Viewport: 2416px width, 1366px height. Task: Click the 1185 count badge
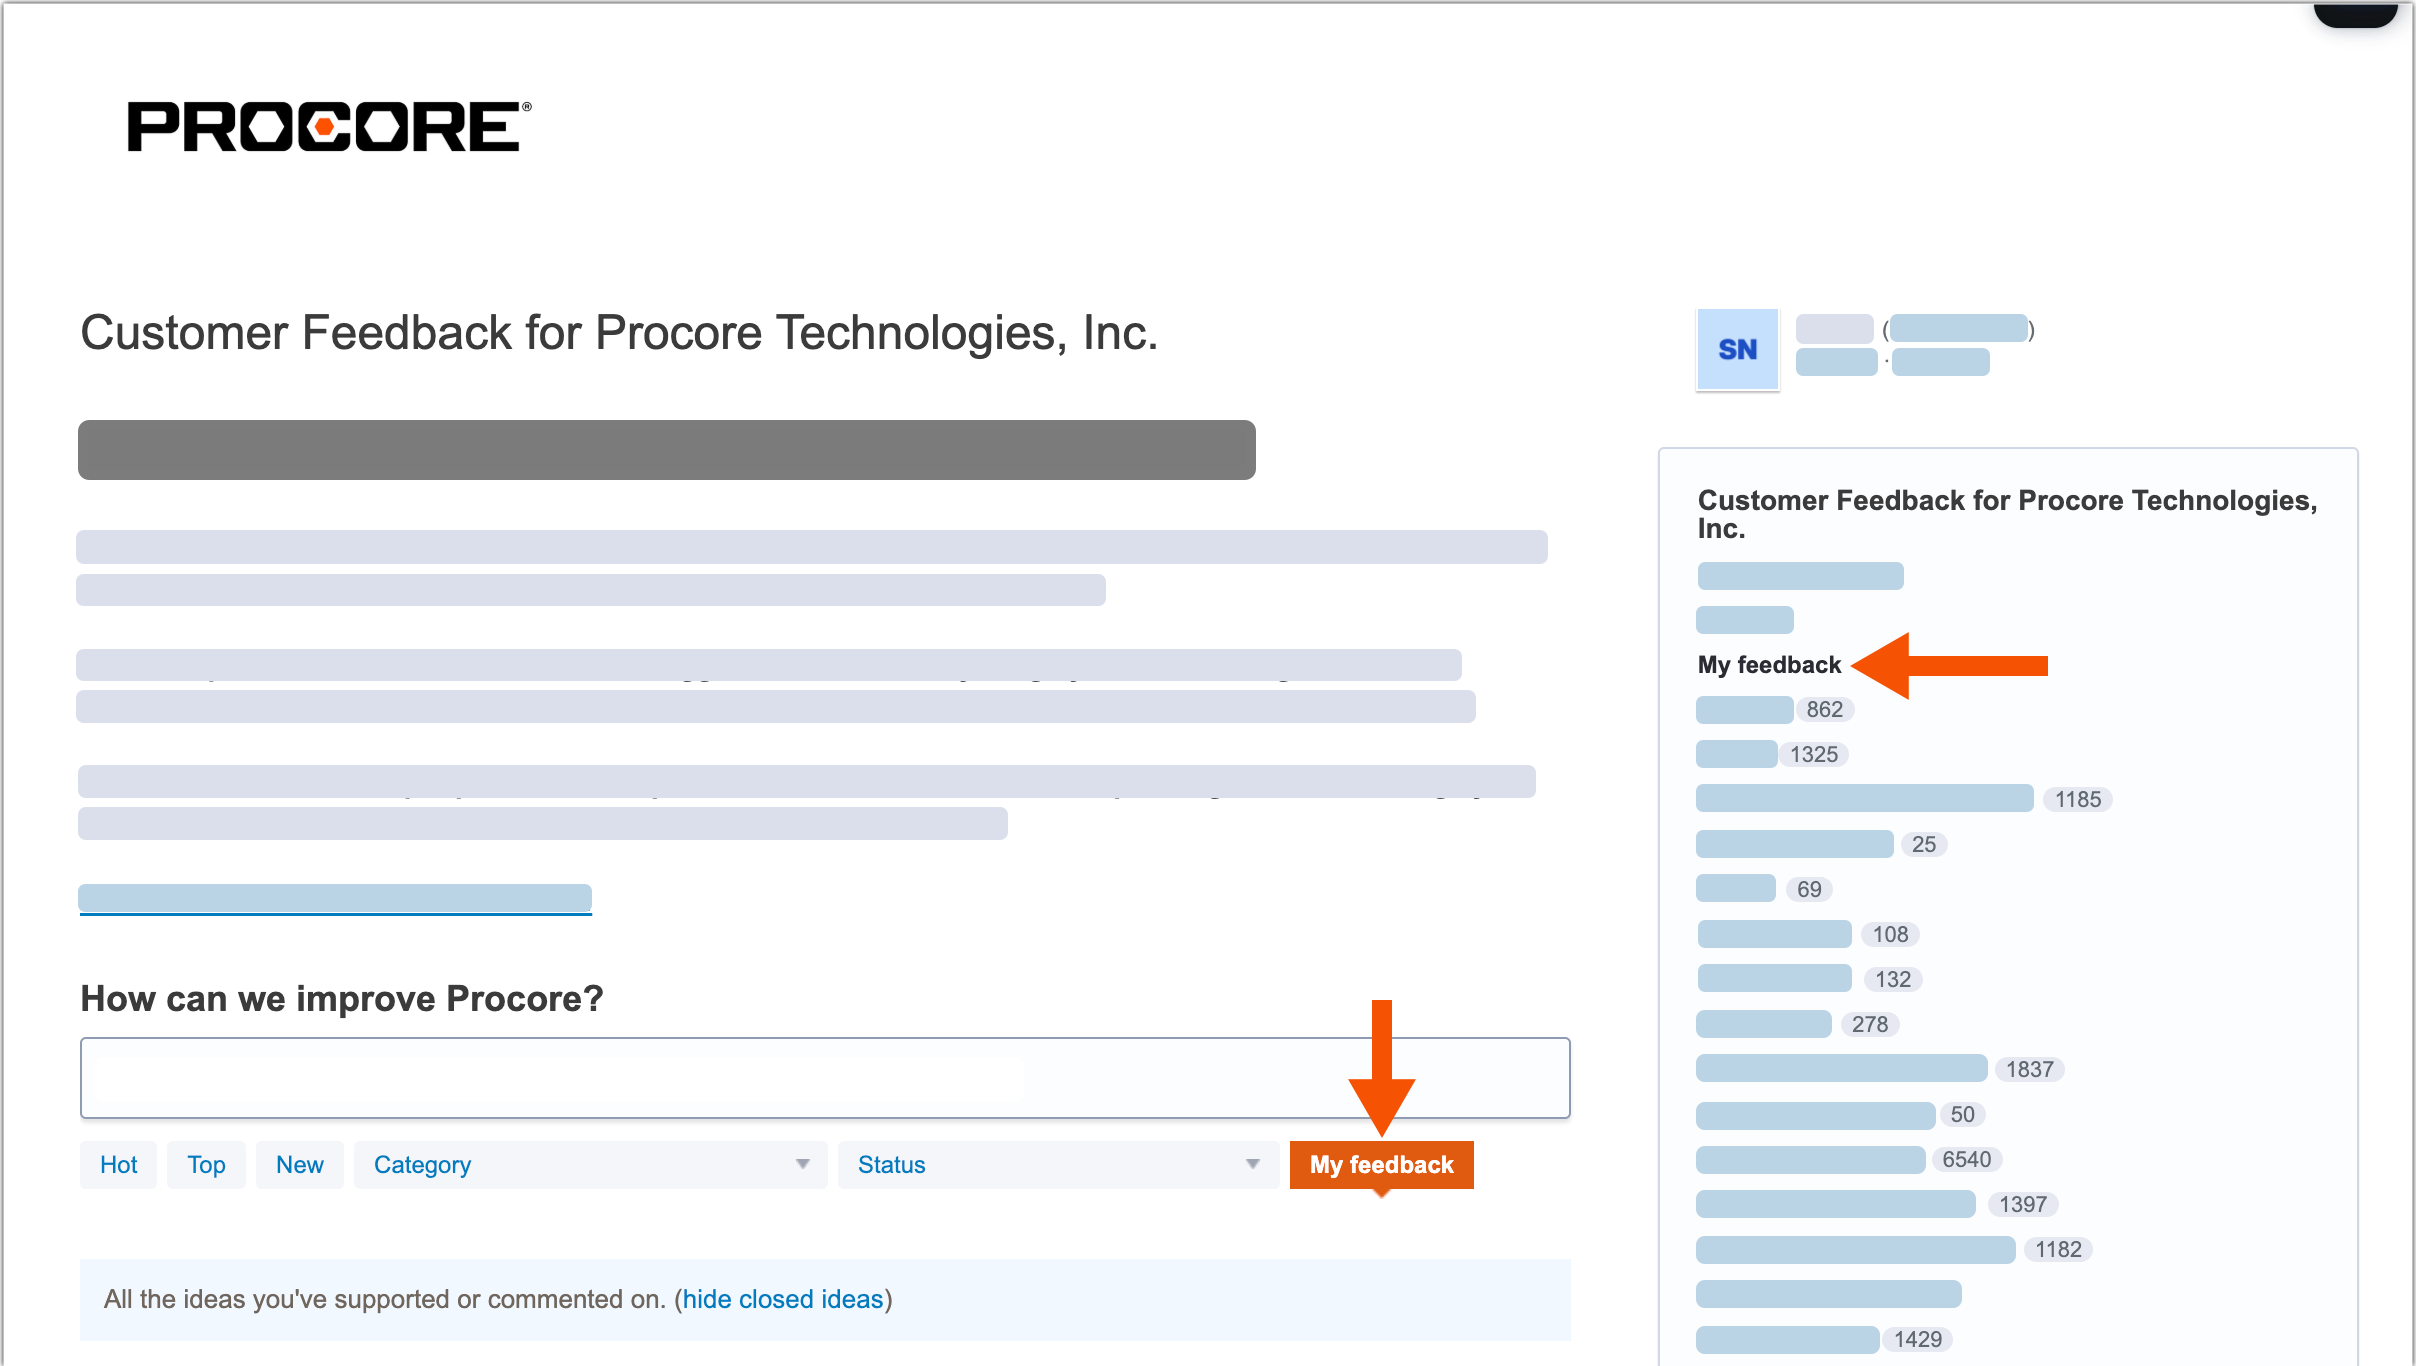tap(2079, 798)
